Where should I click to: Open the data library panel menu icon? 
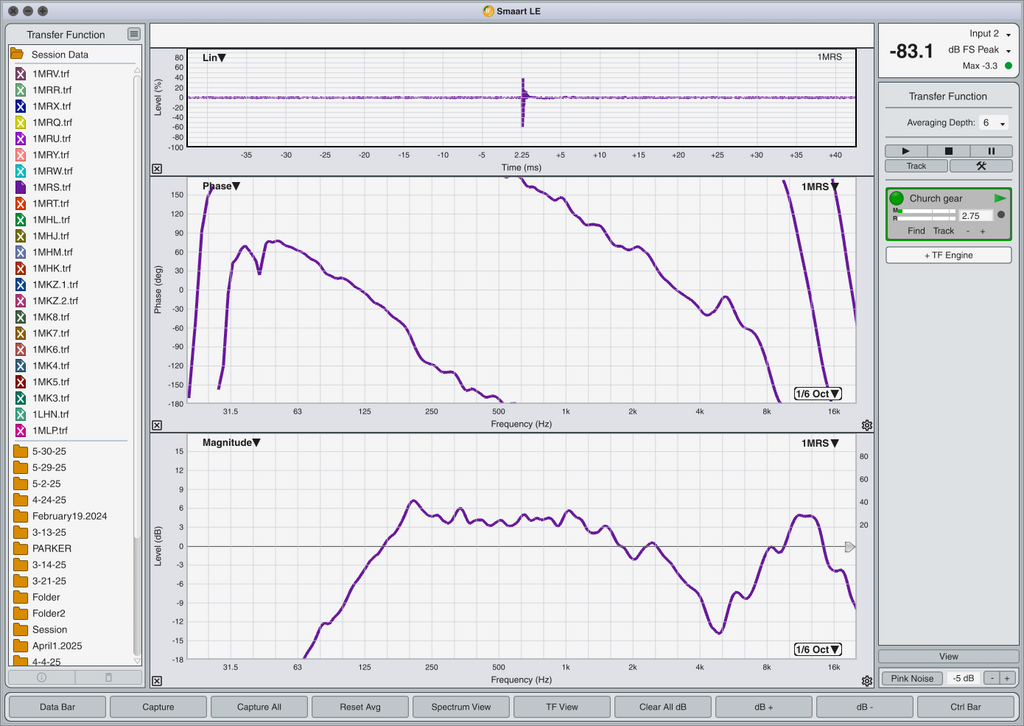pos(134,34)
